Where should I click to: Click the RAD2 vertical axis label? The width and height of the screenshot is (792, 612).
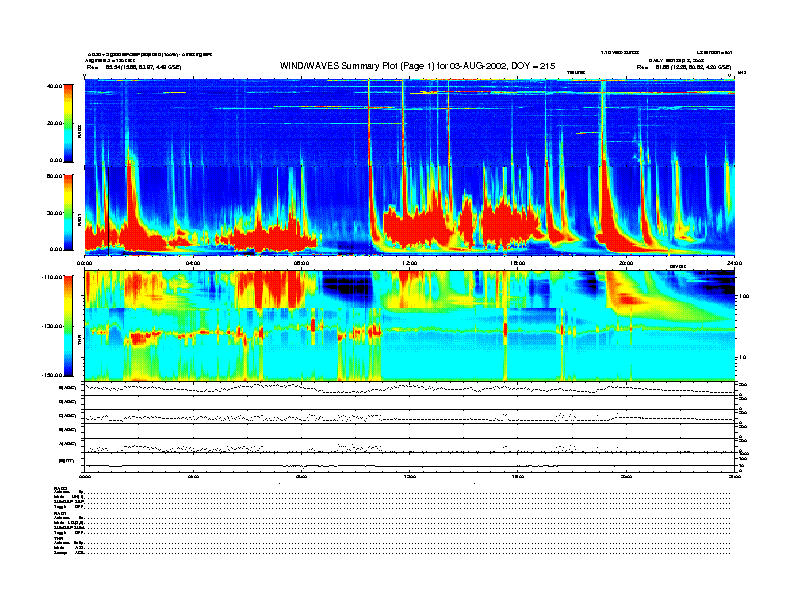click(79, 132)
